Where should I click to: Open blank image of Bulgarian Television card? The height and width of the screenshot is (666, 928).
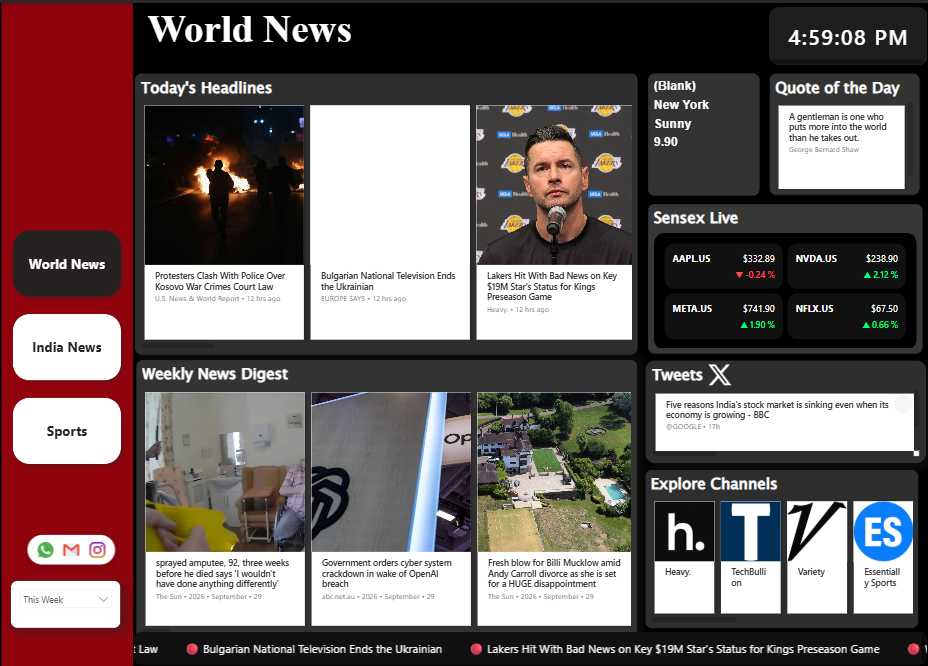tap(390, 185)
